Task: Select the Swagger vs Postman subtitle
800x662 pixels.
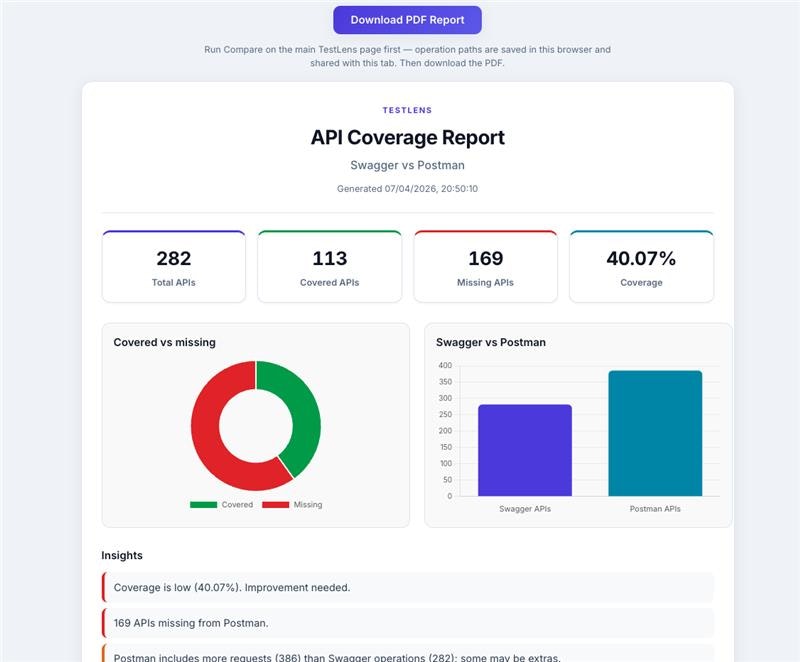Action: click(x=407, y=165)
